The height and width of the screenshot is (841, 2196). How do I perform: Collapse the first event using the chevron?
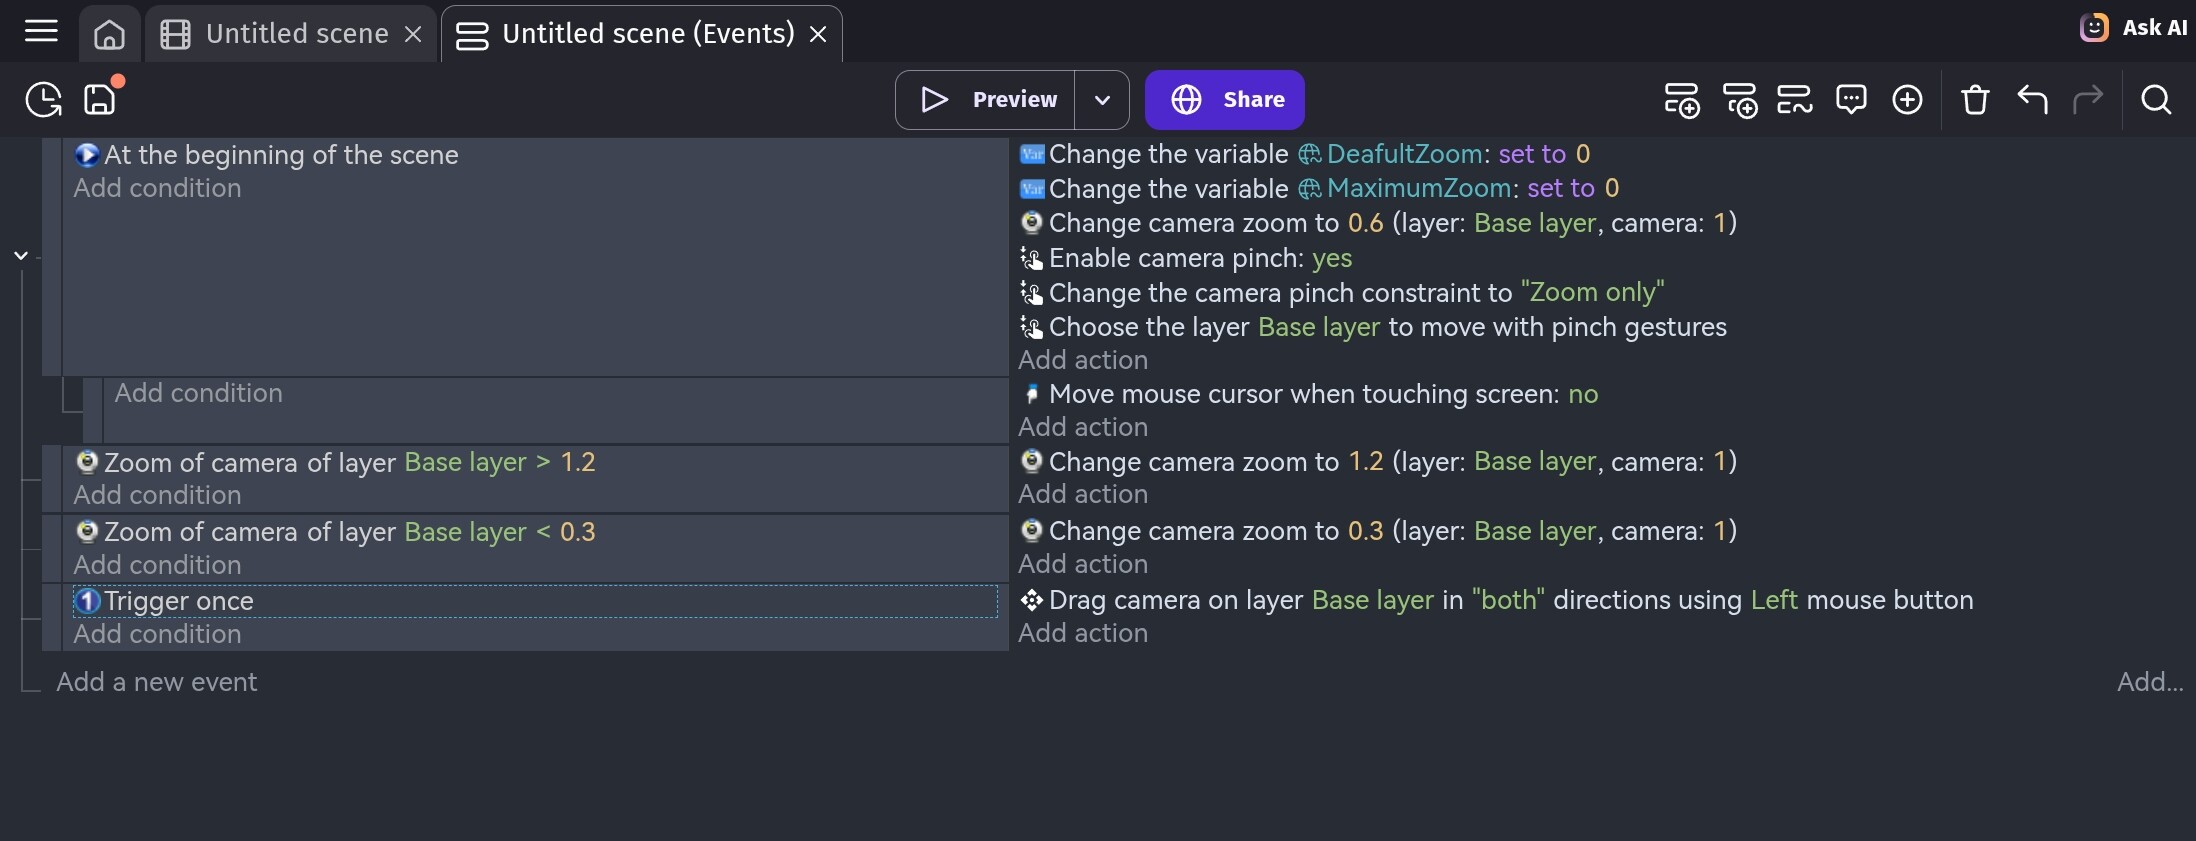point(21,256)
